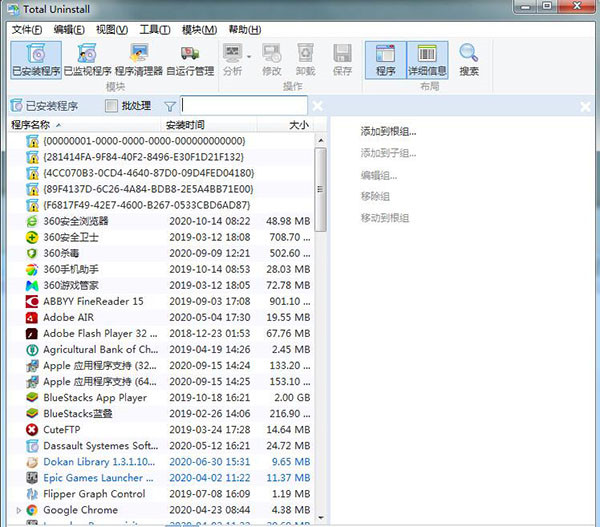Viewport: 600px width, 527px height.
Task: Select the {89F4137D-6C26-4A84-BDB8-2E5A4BB71E00} entry
Action: coord(148,189)
